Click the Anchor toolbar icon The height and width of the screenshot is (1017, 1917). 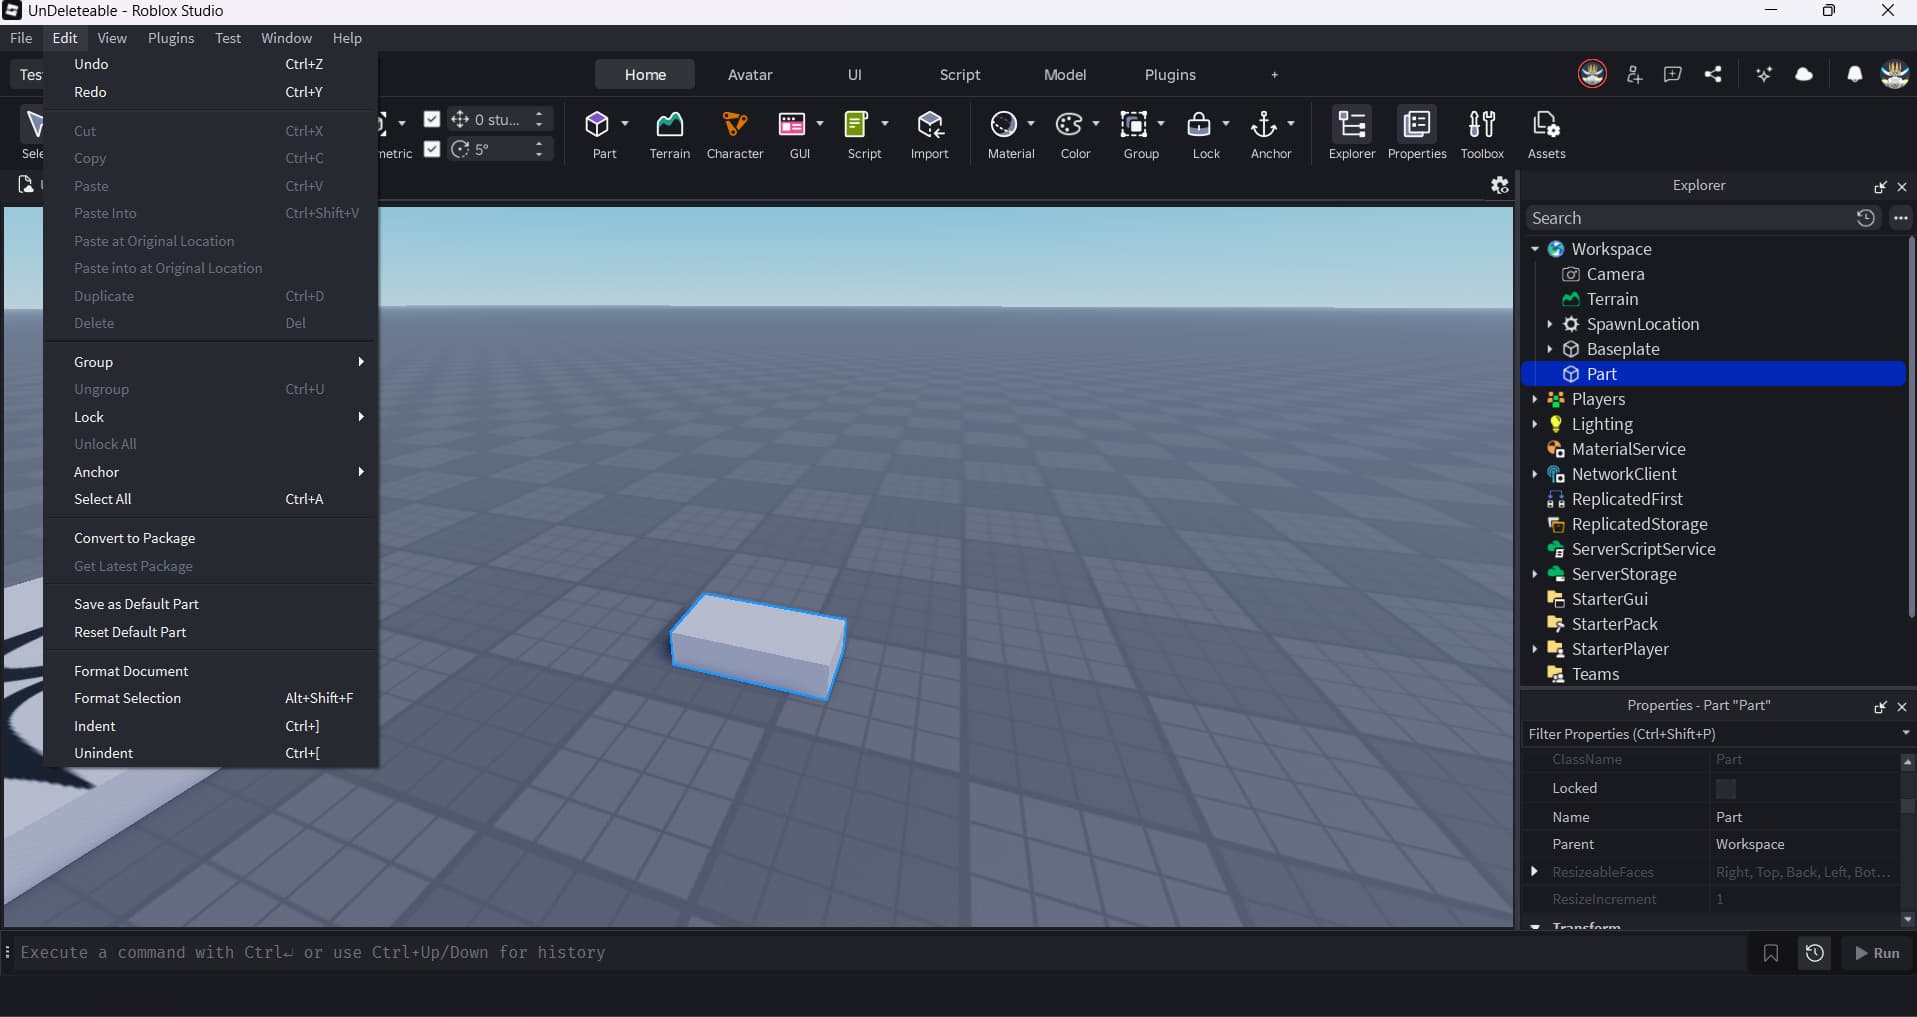click(x=1264, y=125)
